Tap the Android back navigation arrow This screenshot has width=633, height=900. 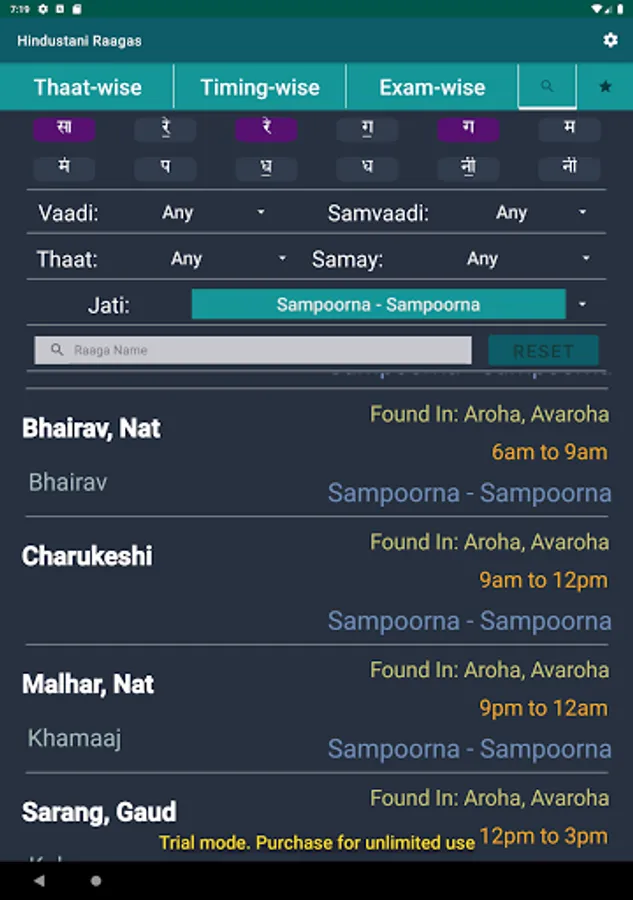tap(39, 880)
